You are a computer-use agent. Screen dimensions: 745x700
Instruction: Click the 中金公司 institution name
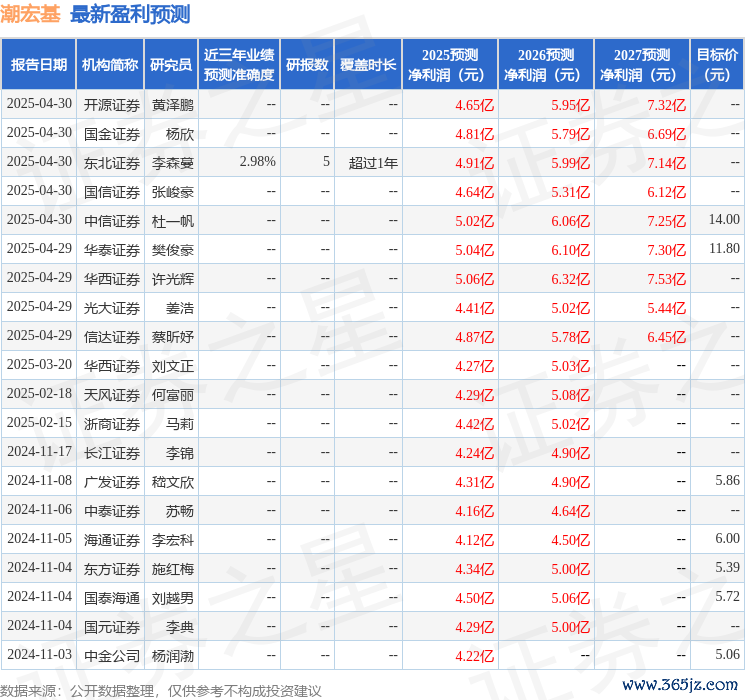[112, 656]
